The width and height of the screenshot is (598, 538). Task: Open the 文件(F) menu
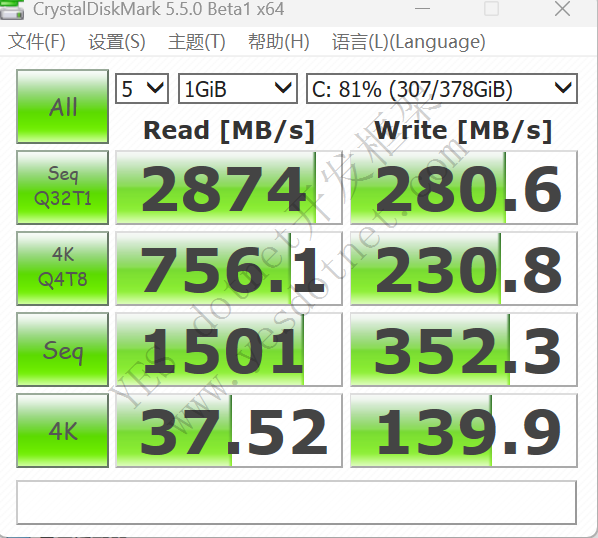[37, 42]
